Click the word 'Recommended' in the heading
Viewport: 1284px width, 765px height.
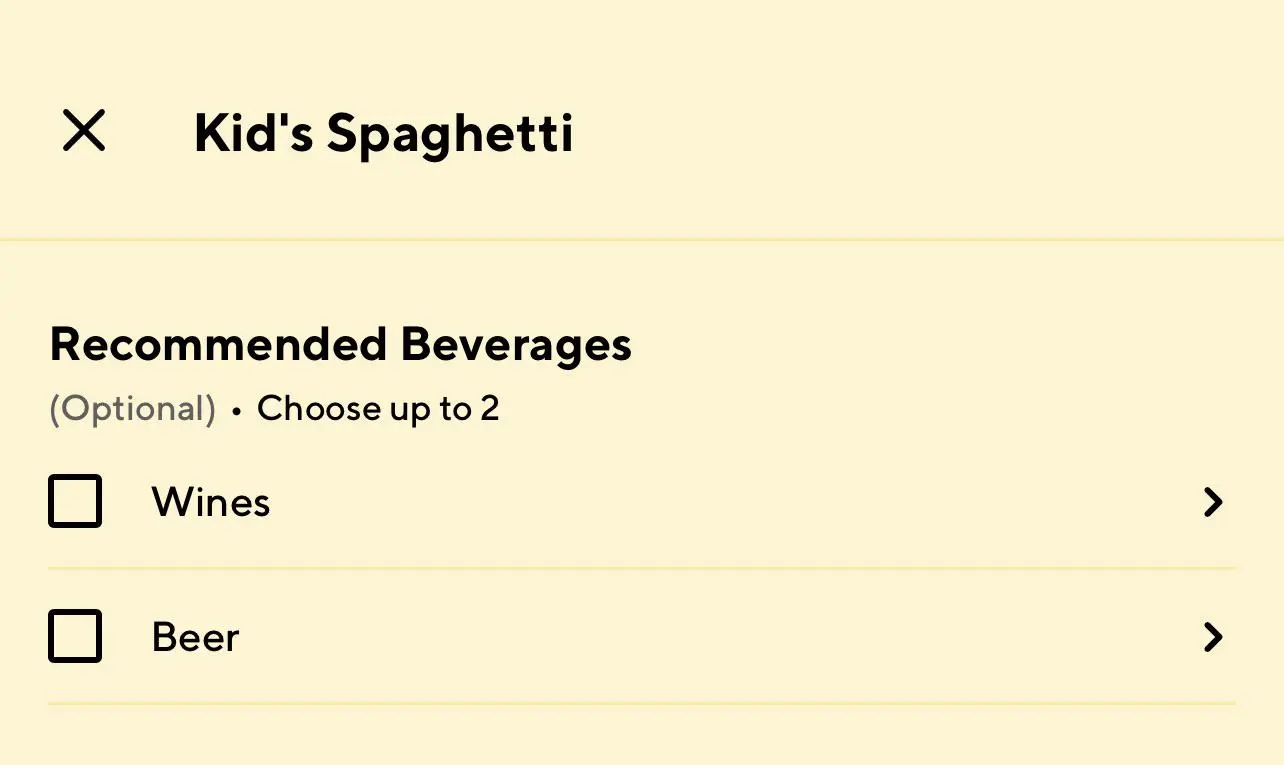pyautogui.click(x=218, y=345)
